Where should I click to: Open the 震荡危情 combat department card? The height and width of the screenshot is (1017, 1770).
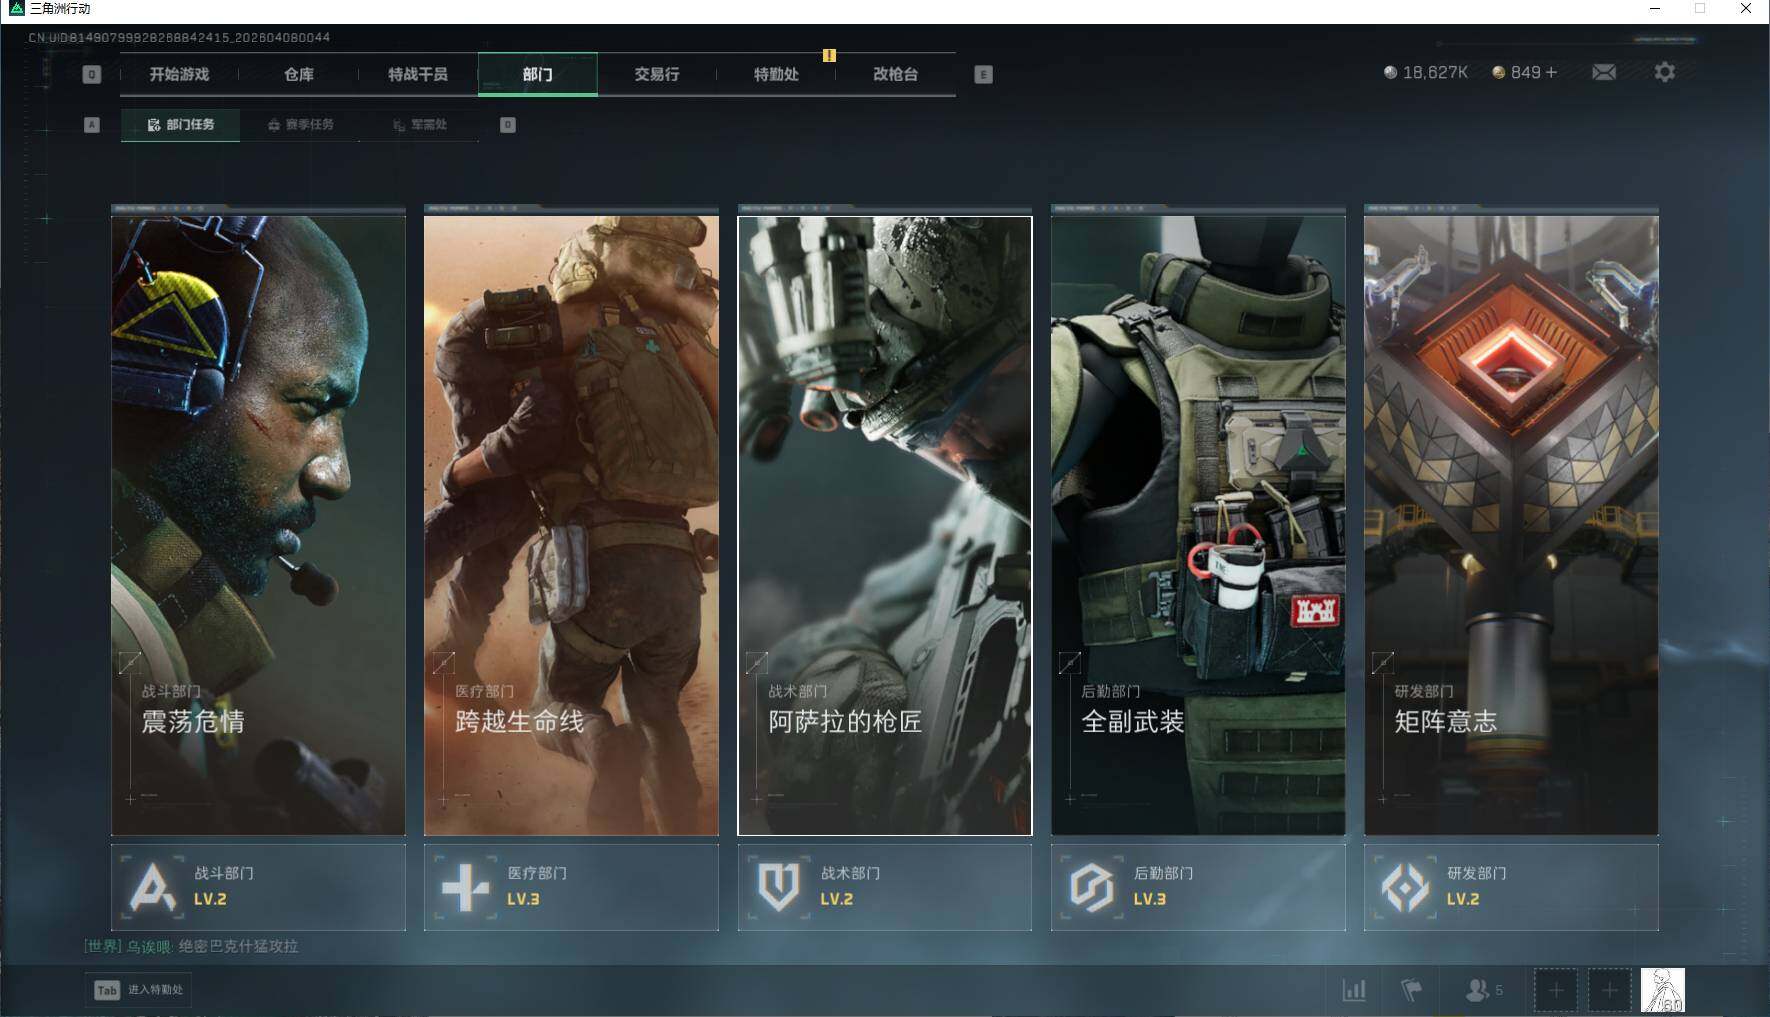(258, 525)
